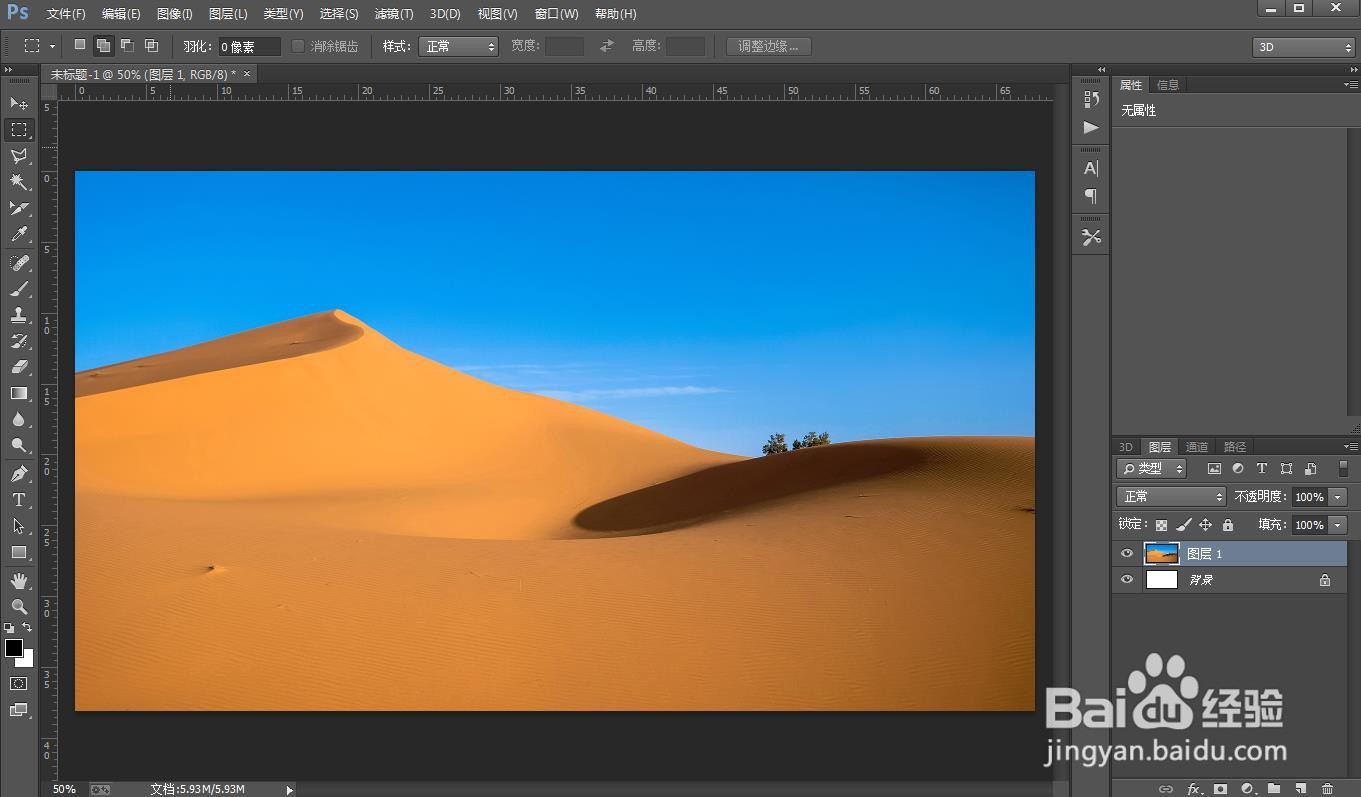Viewport: 1361px width, 797px height.
Task: Select the Move tool
Action: coord(19,104)
